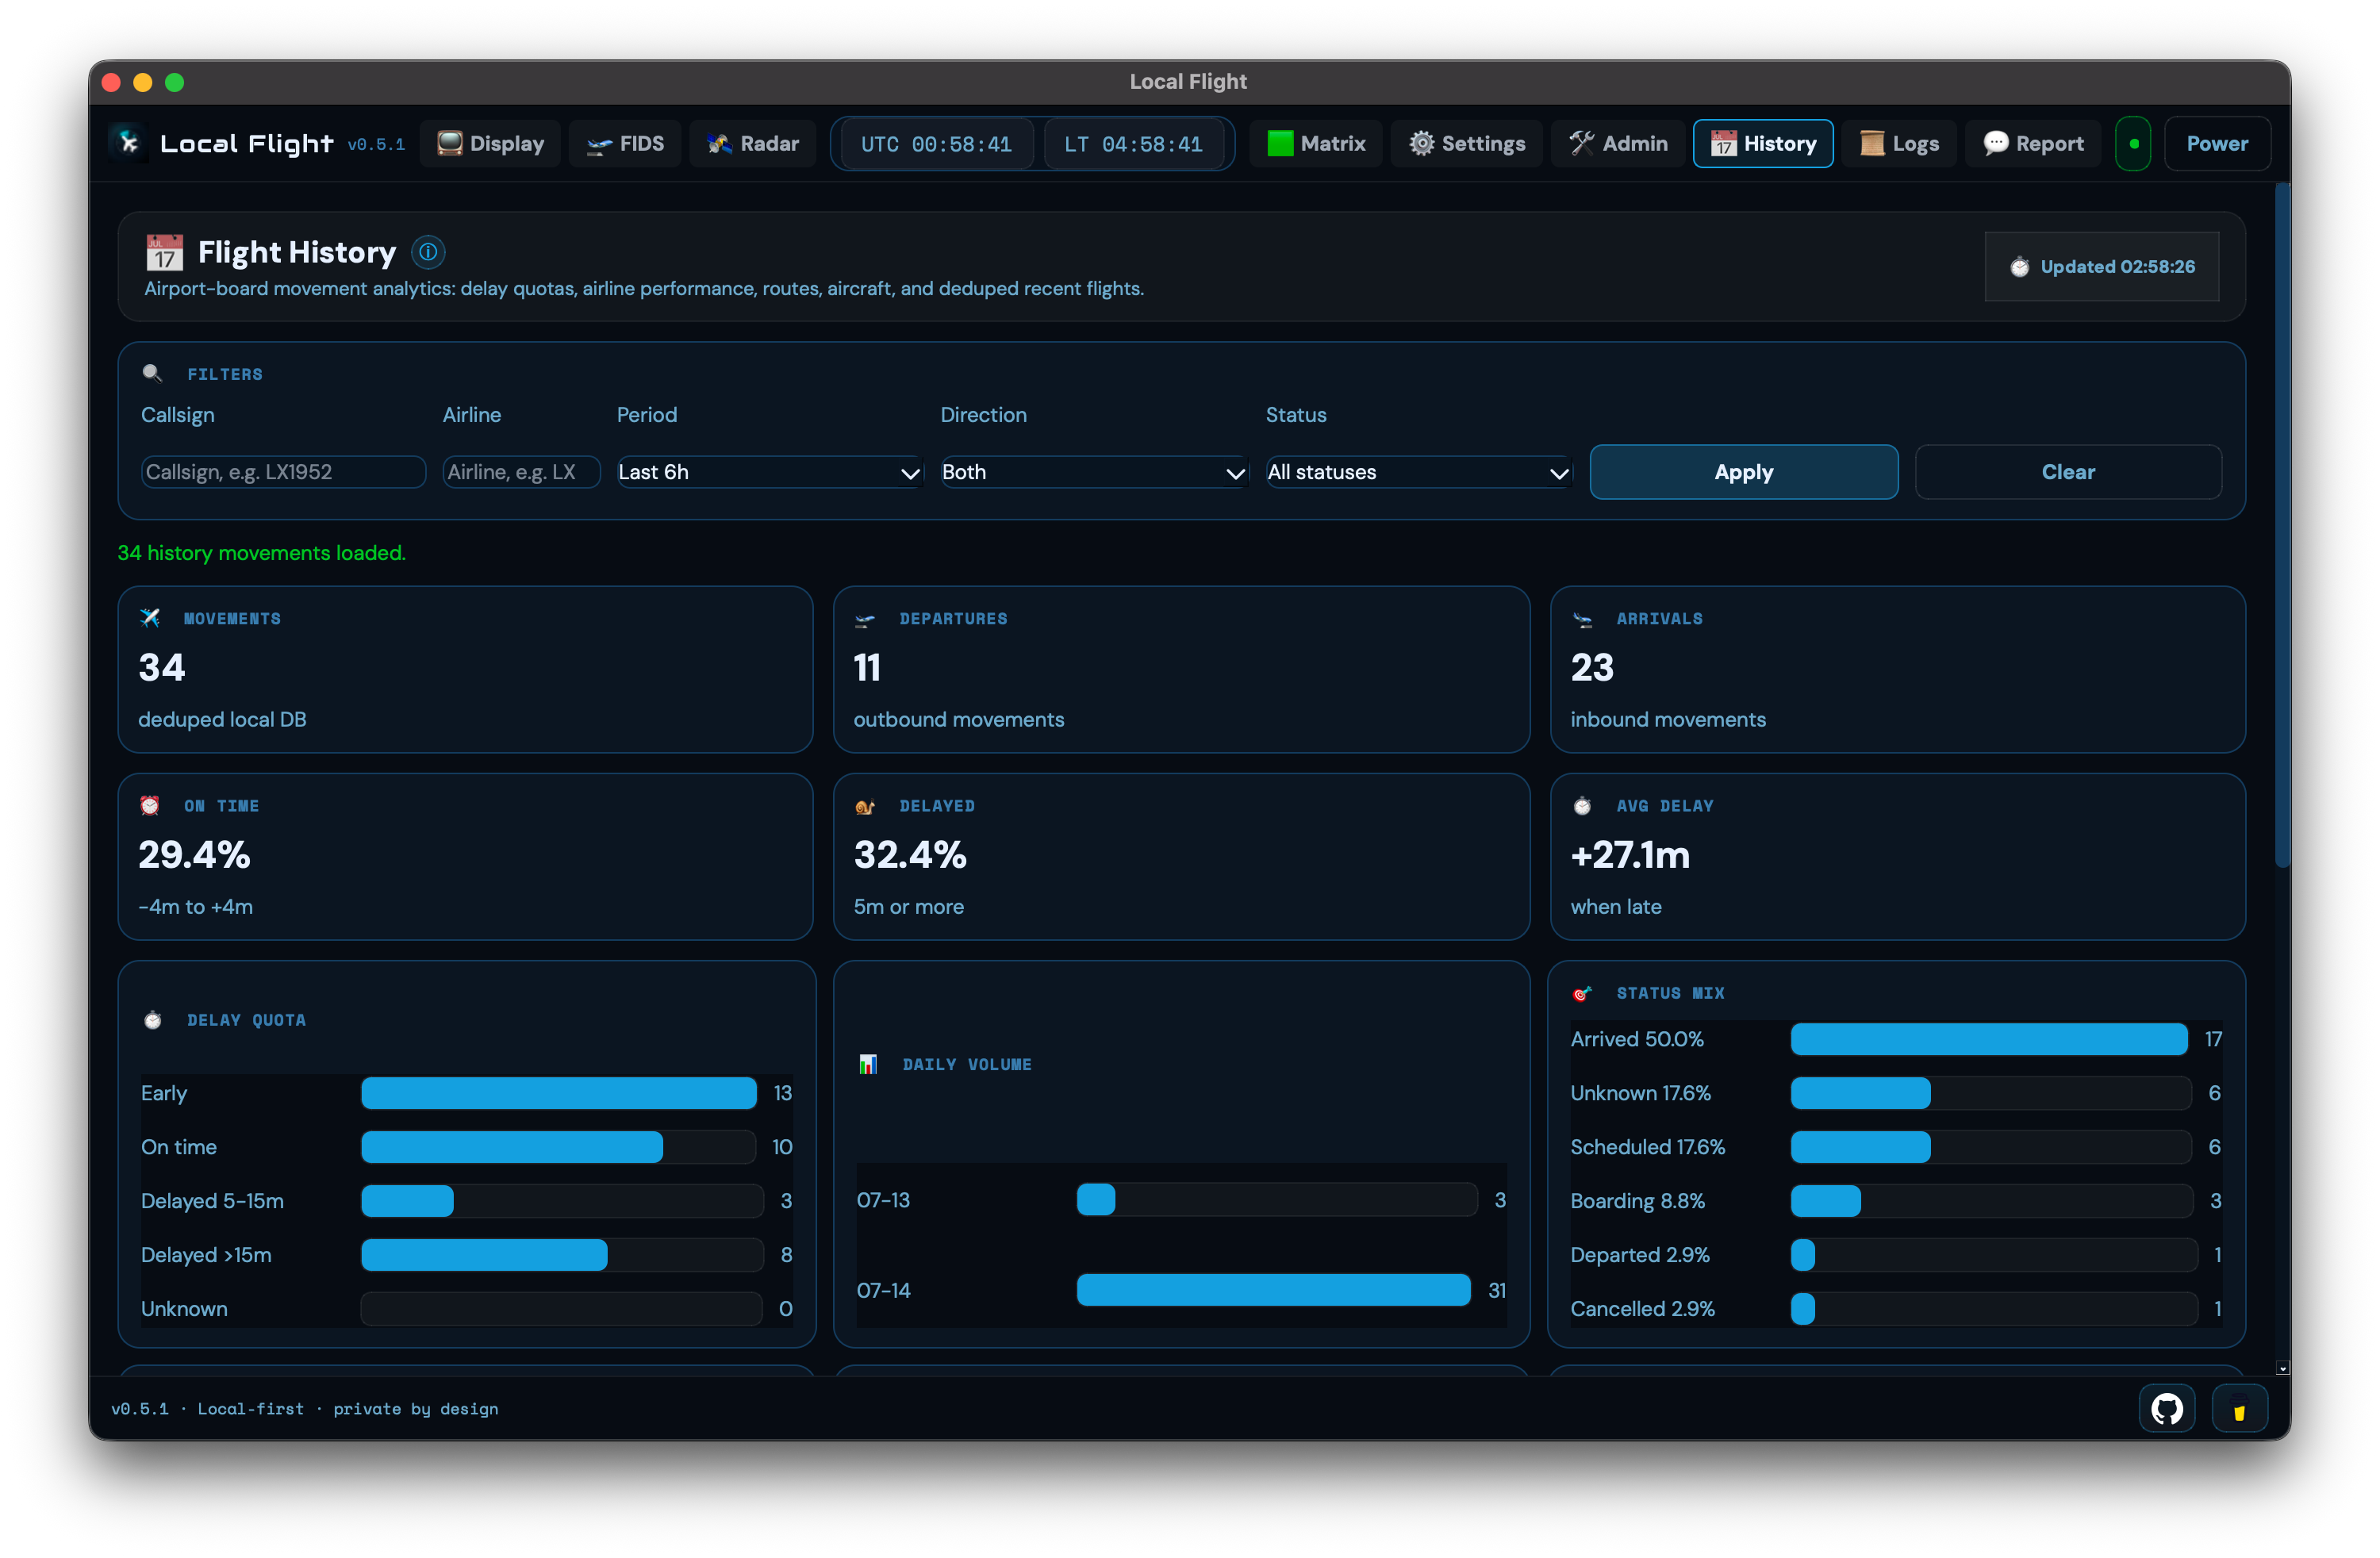Switch to the Settings tab
Viewport: 2380px width, 1558px height.
[1467, 144]
